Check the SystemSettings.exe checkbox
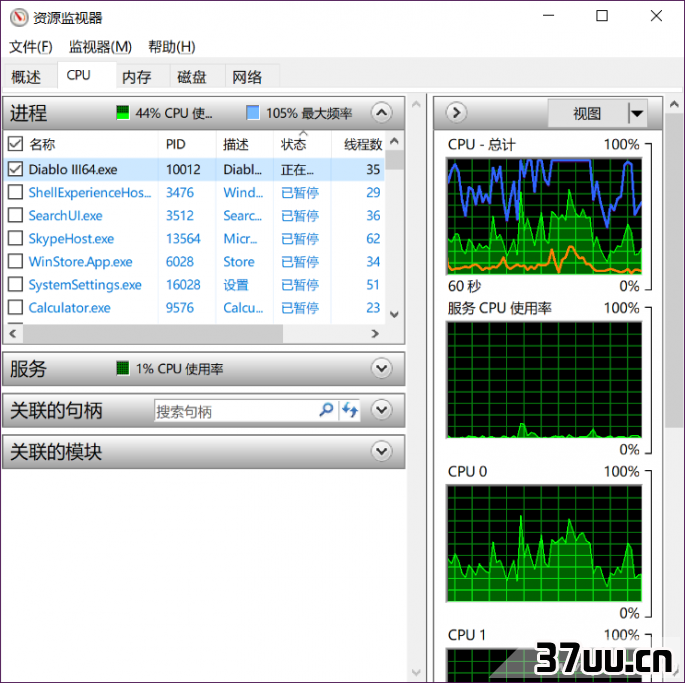 (x=15, y=284)
